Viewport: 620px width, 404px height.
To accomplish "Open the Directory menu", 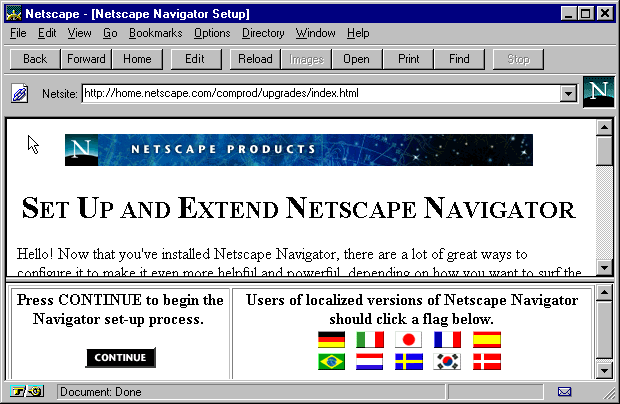I will tap(263, 33).
